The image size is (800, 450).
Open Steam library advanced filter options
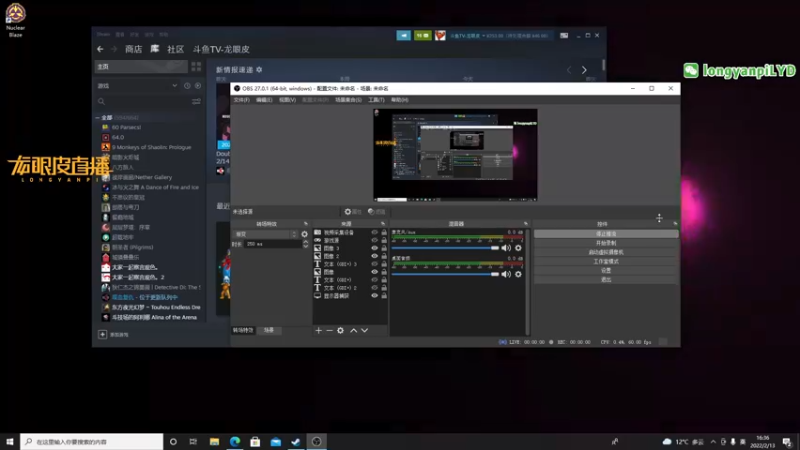coord(196,102)
